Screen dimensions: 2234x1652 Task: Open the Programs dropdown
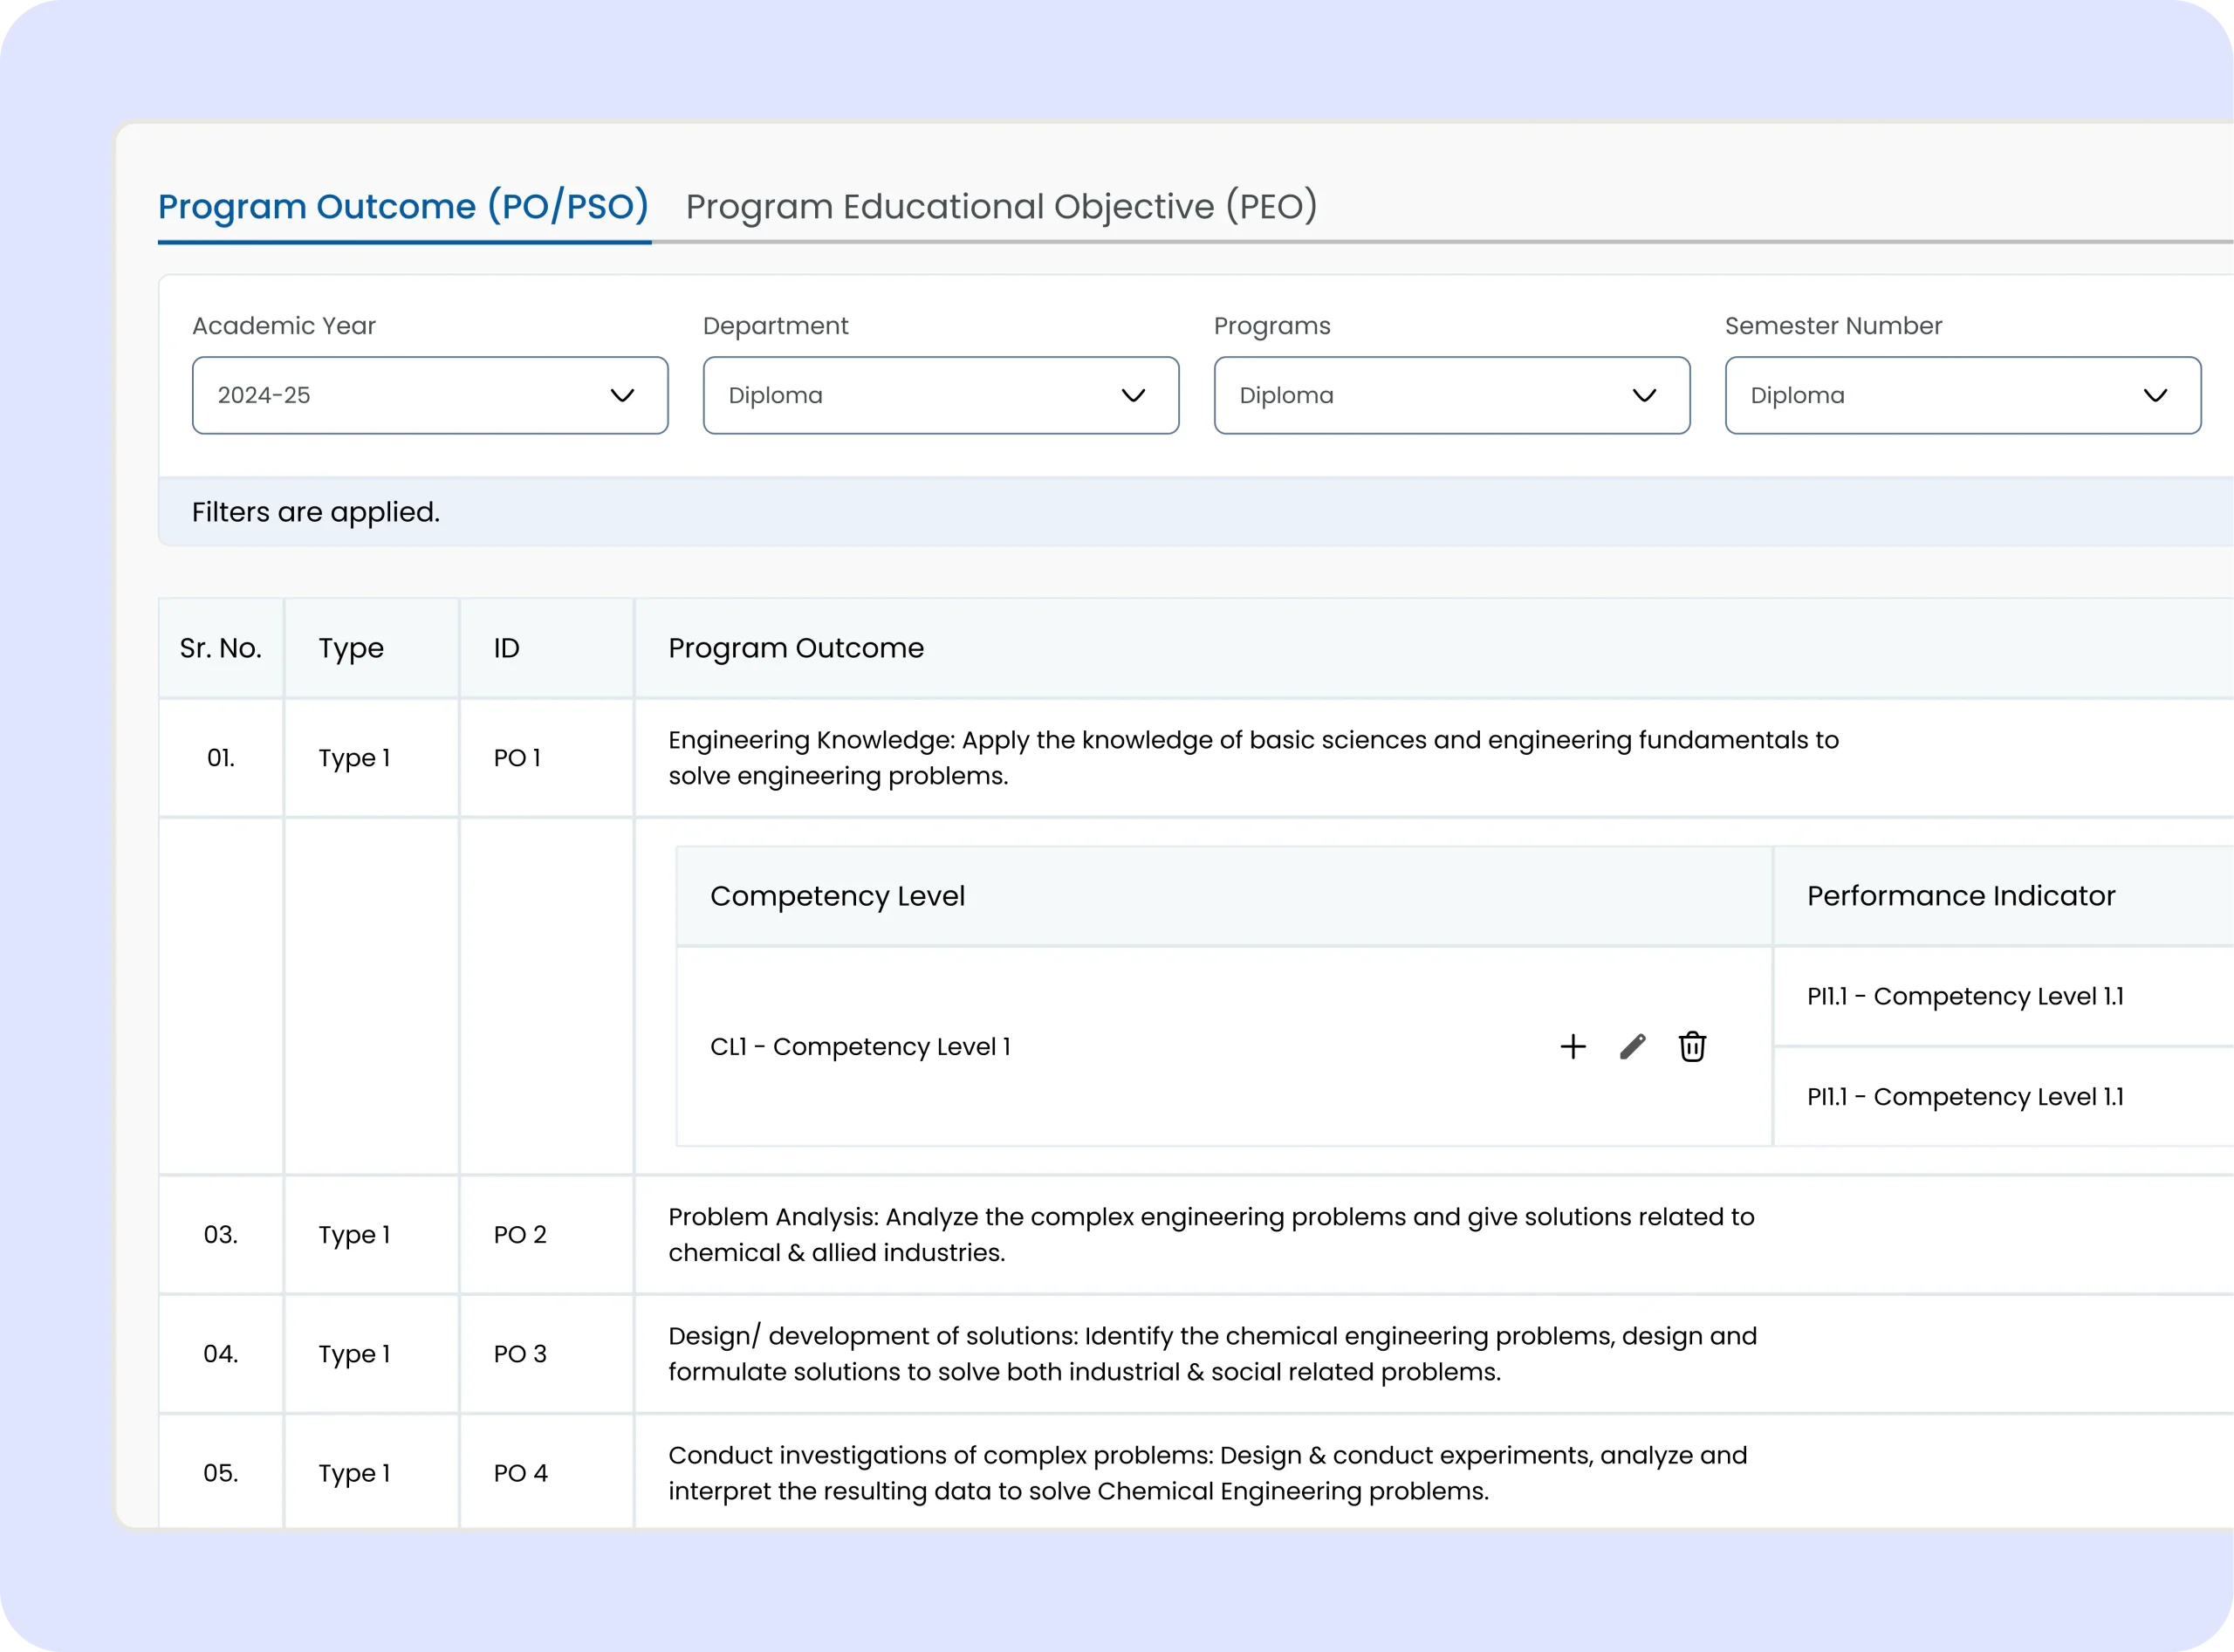click(1451, 395)
